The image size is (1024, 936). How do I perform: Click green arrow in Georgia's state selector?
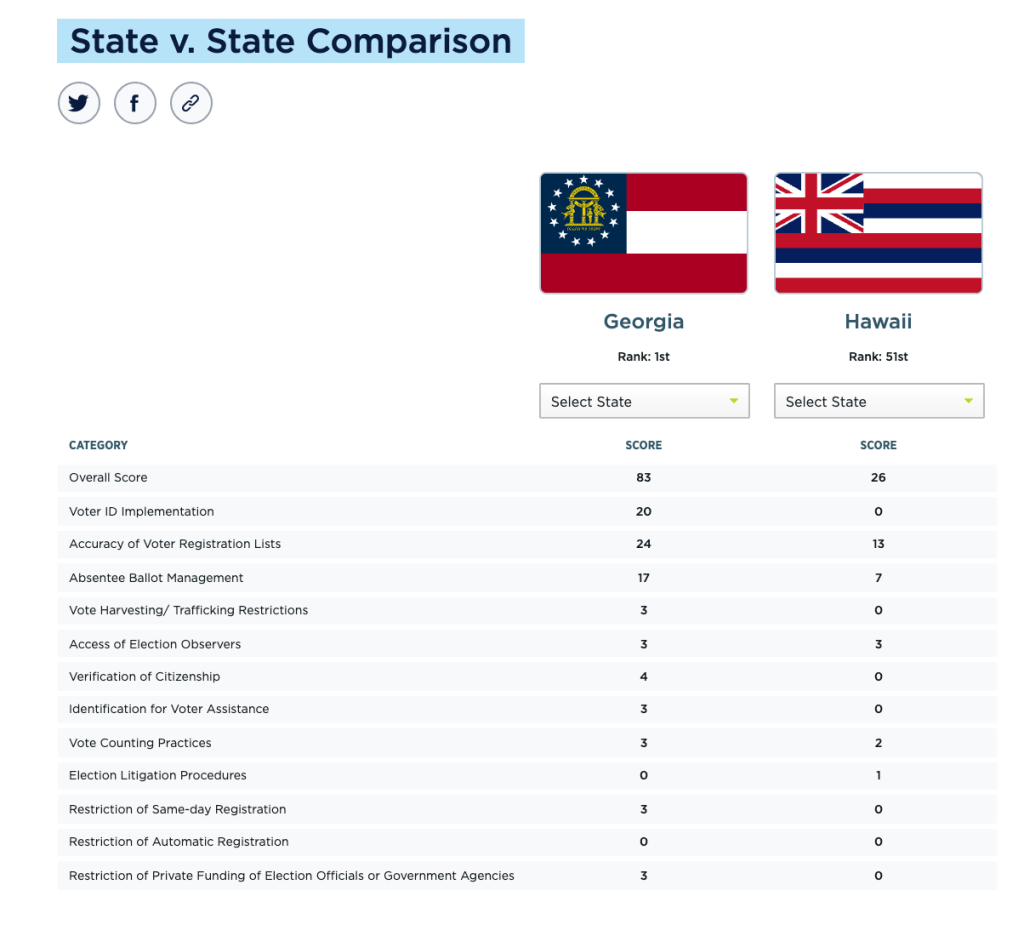point(734,401)
